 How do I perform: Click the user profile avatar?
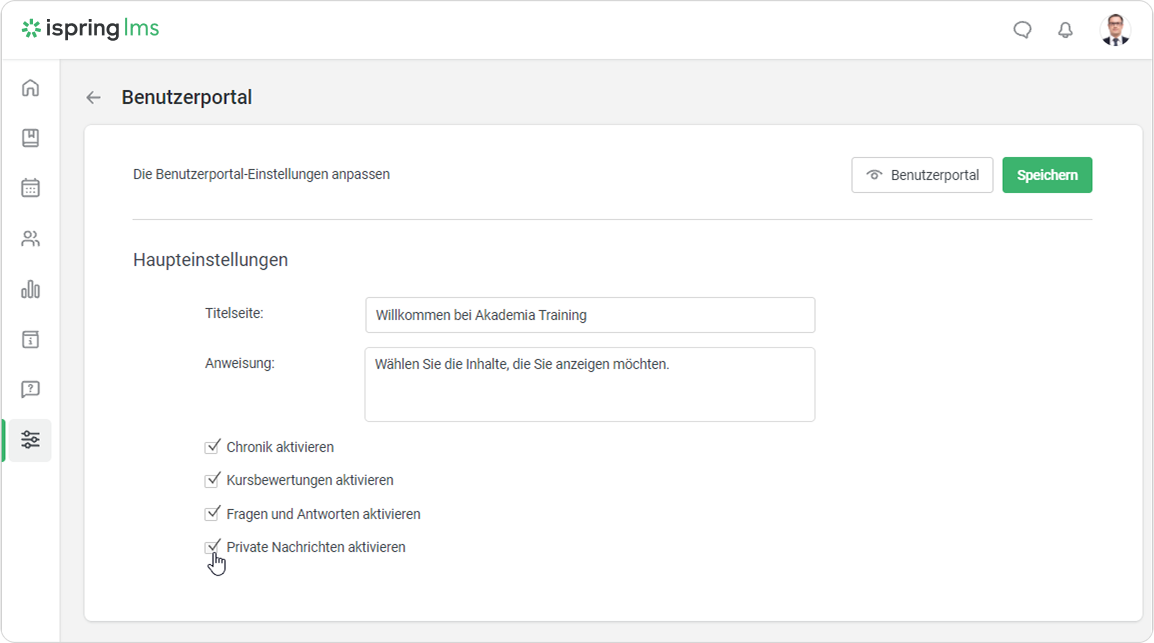tap(1115, 30)
